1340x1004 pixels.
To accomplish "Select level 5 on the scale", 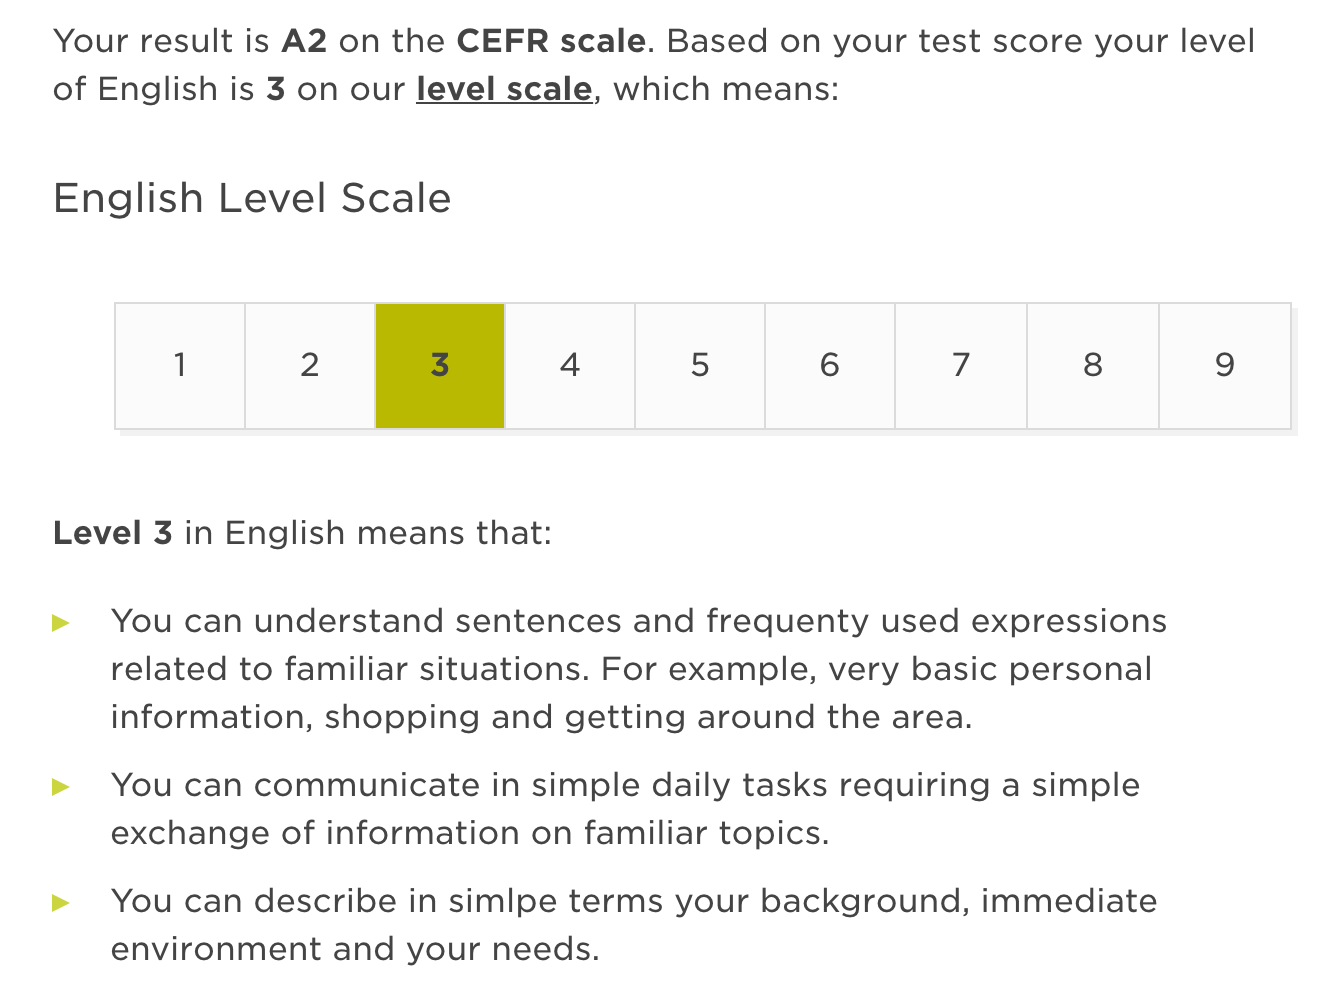I will (700, 366).
